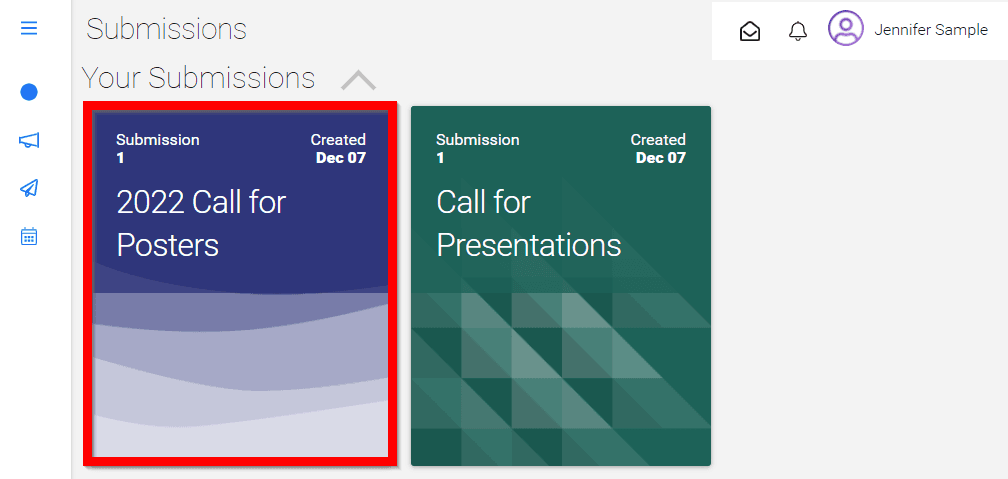
Task: Show notifications via the bell icon
Action: tap(798, 31)
